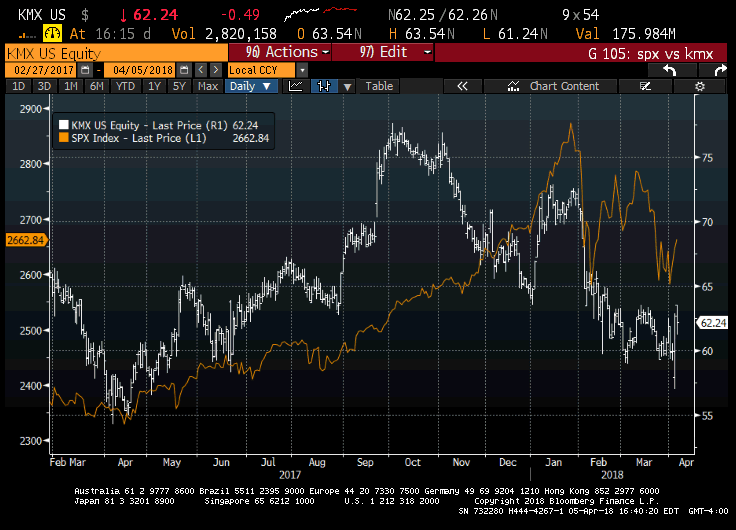Open annotation edit pencil tool
Image resolution: width=736 pixels, height=530 pixels.
tap(645, 86)
